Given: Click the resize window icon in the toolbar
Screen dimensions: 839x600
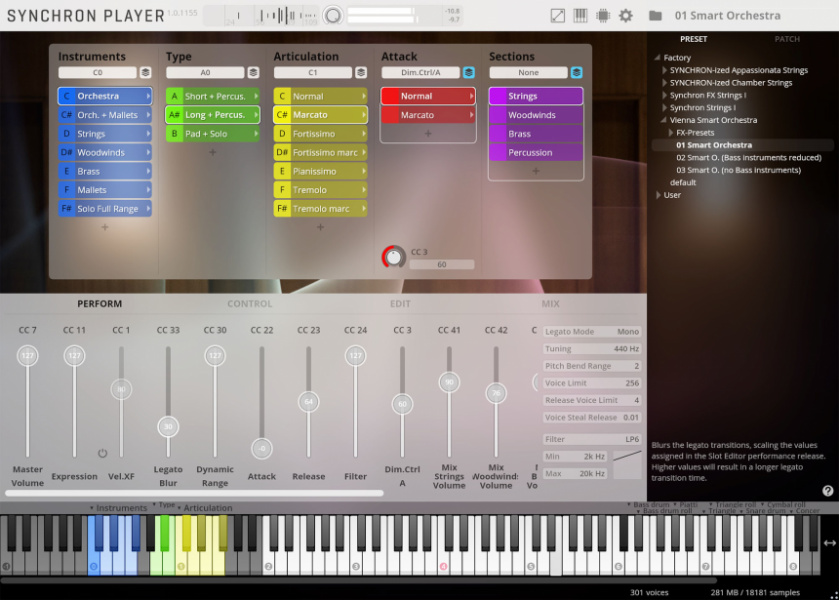Looking at the screenshot, I should pos(558,15).
